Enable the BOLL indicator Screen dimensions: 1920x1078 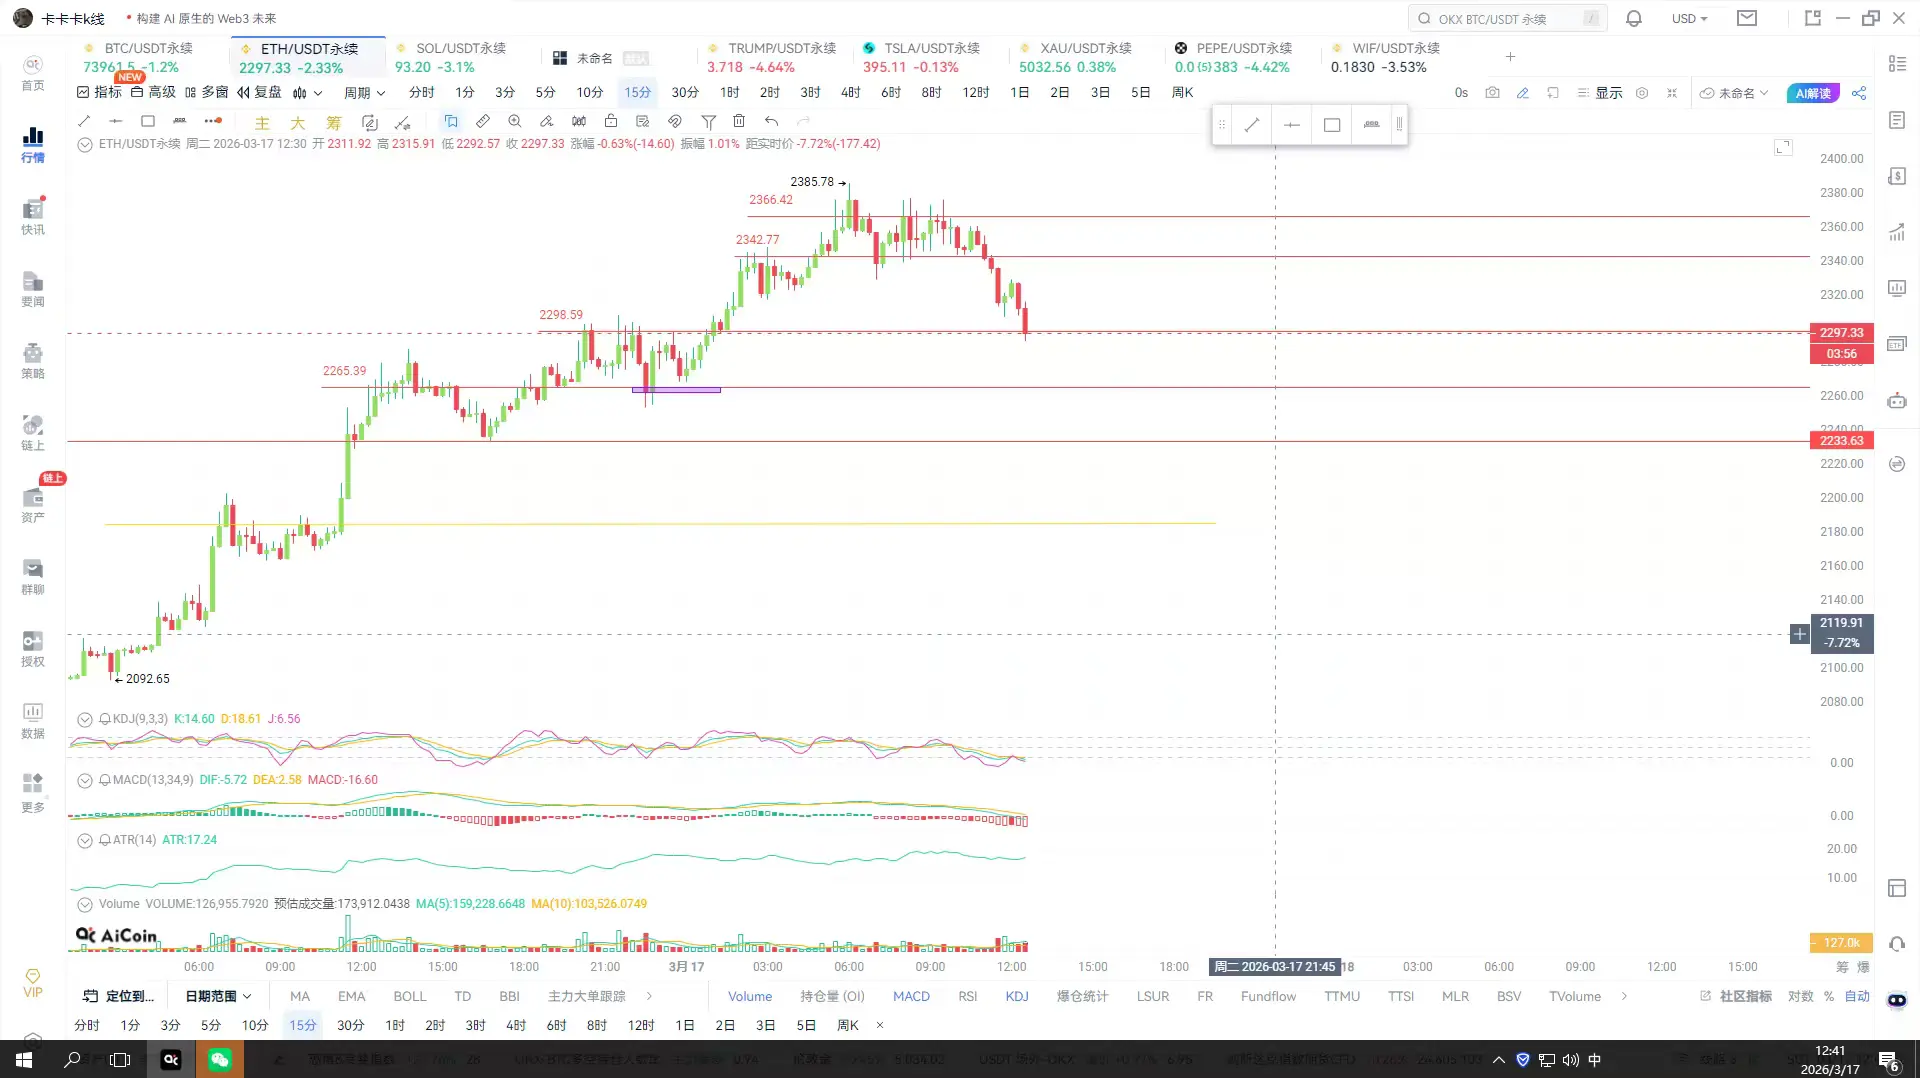(410, 996)
